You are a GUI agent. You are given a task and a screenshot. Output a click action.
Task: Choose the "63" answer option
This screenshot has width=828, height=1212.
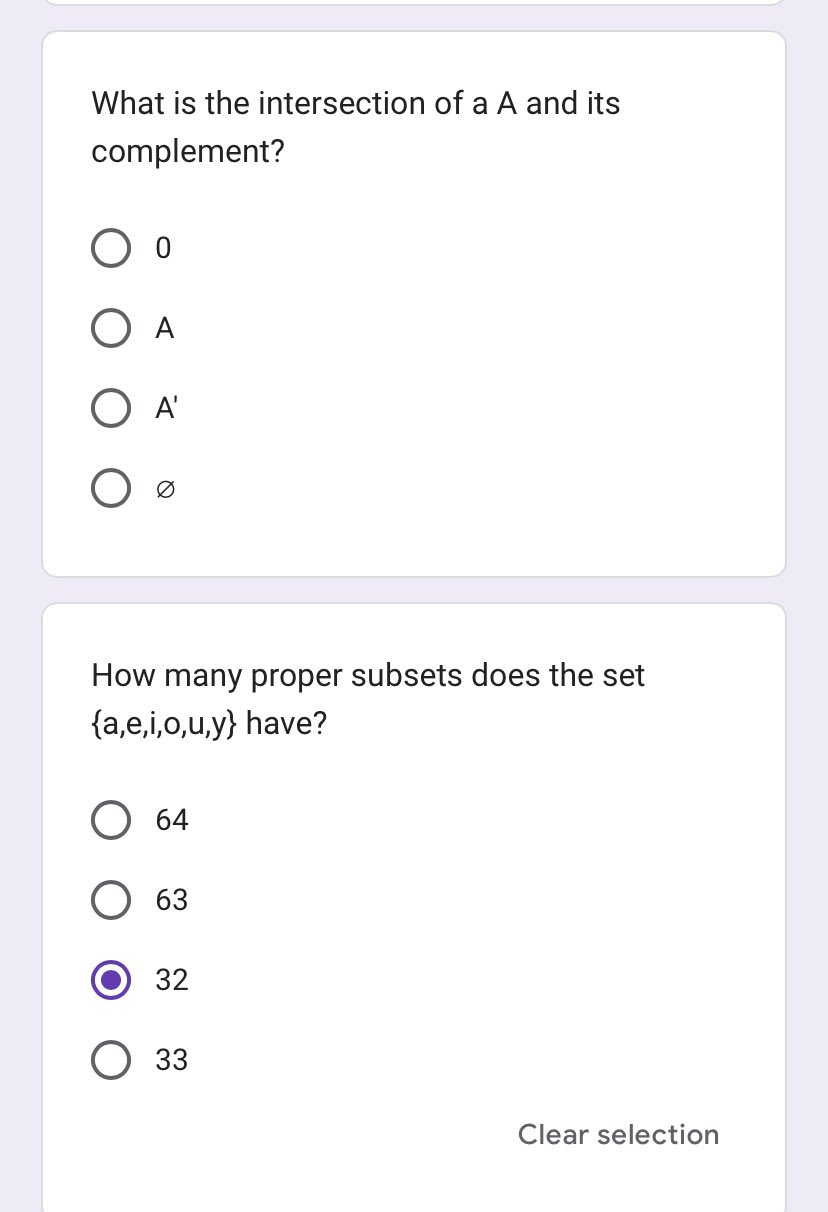tap(111, 900)
